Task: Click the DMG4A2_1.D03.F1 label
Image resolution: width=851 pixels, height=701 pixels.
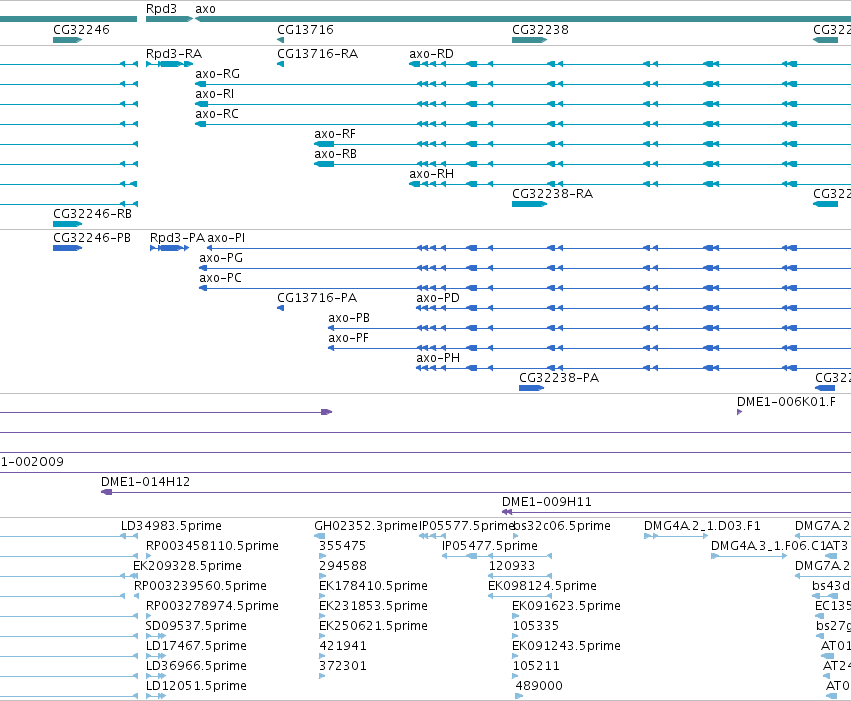Action: [702, 526]
